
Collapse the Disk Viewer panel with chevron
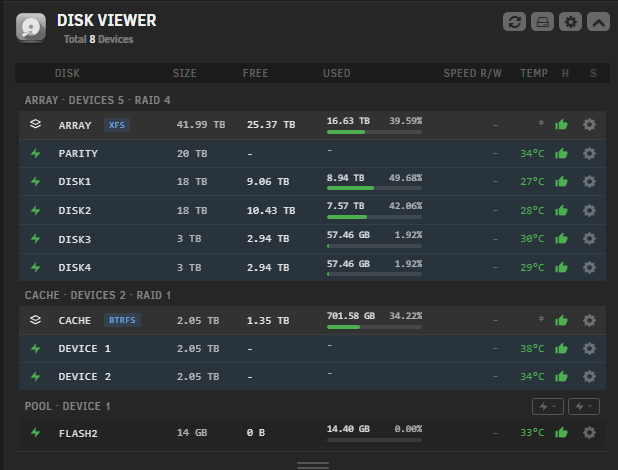tap(598, 22)
